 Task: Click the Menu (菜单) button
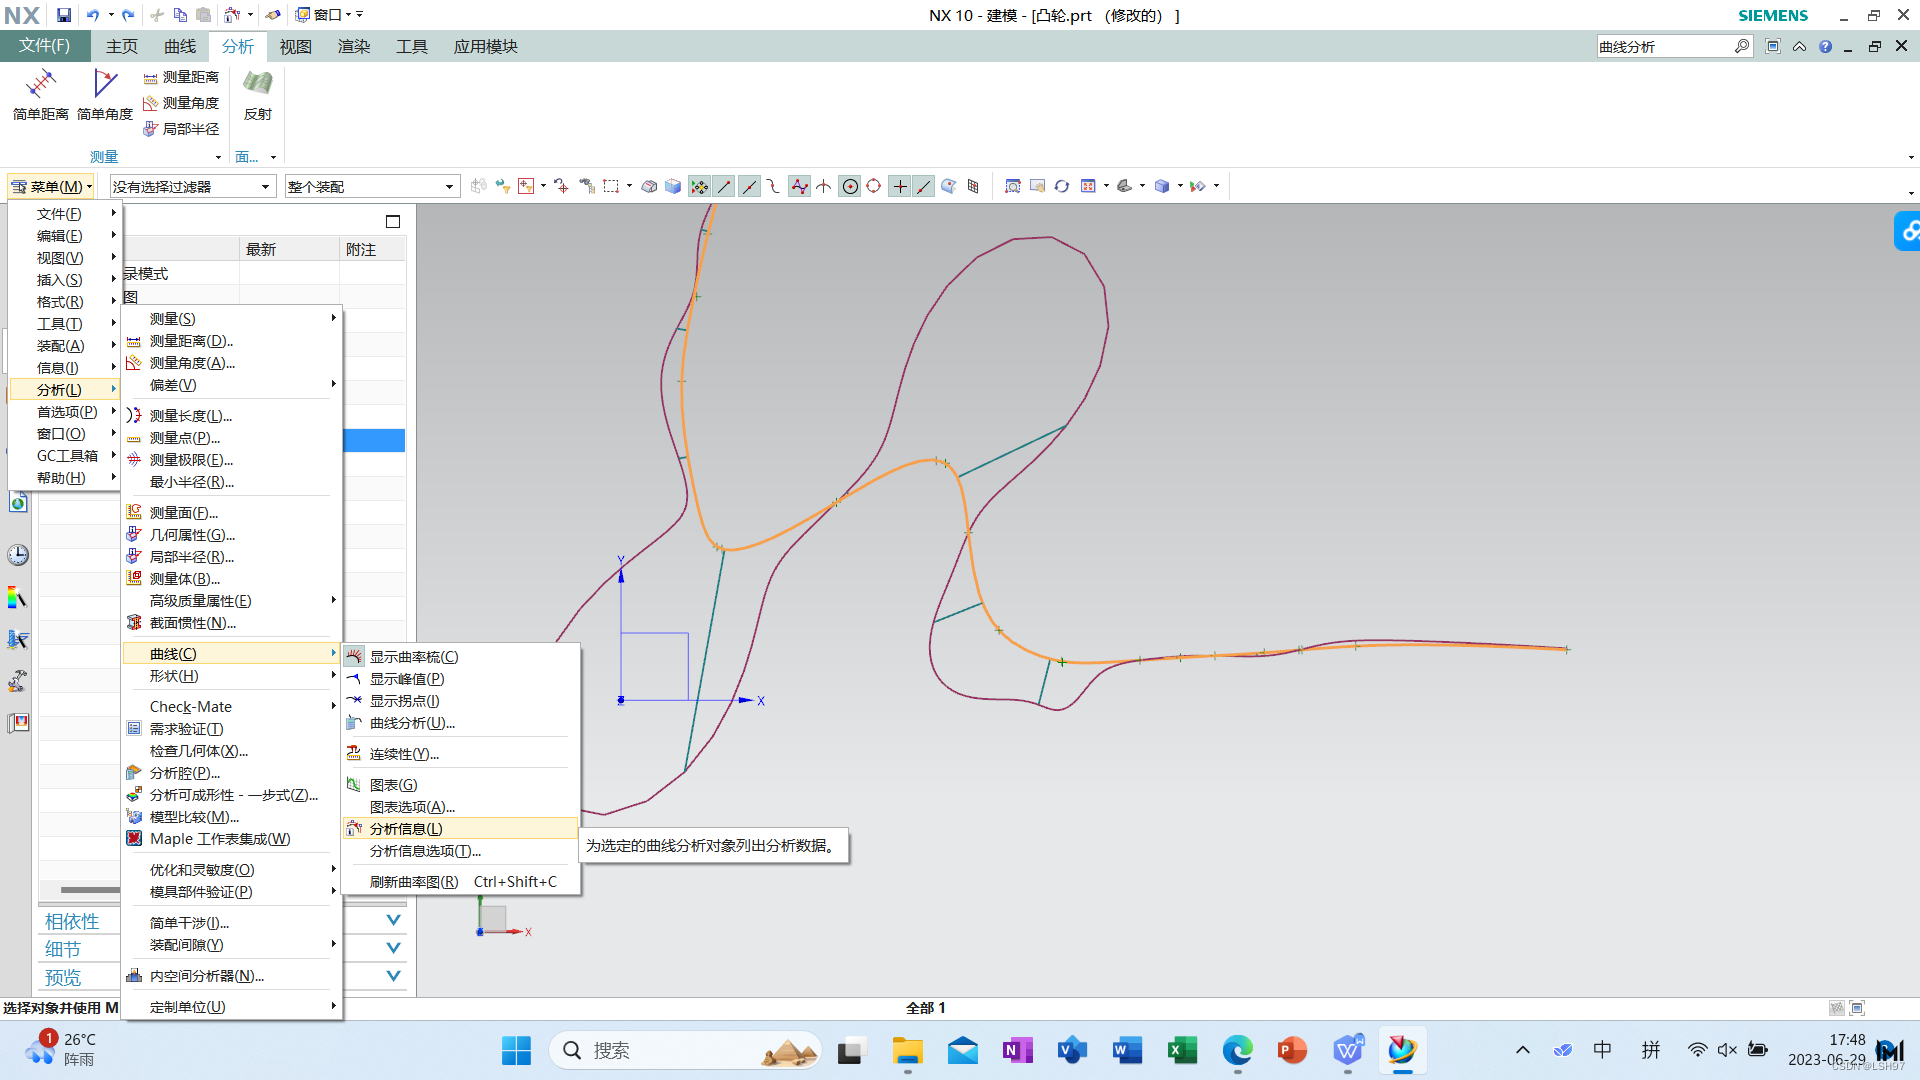50,186
